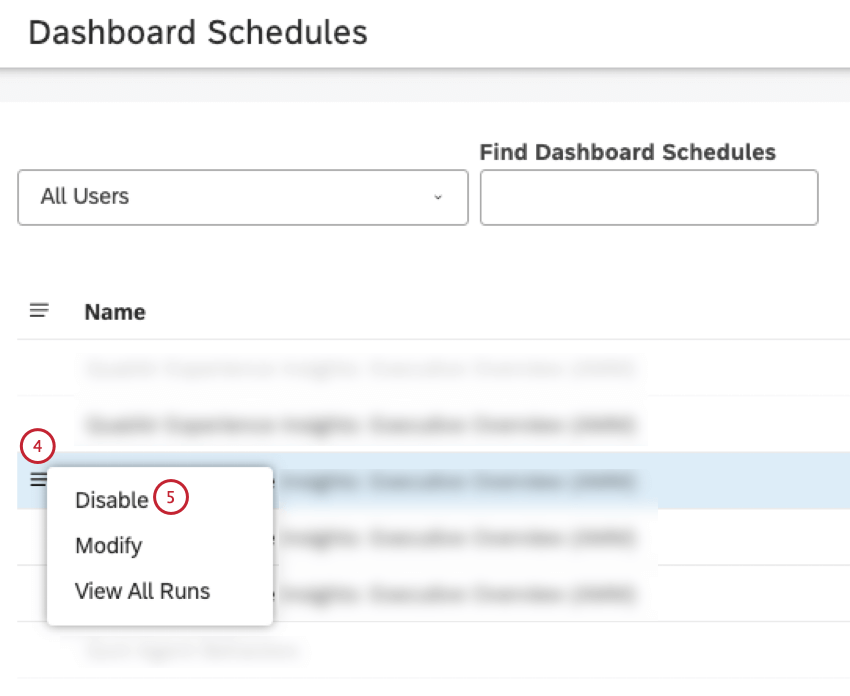Sort by the Name column header
The width and height of the screenshot is (850, 696).
pyautogui.click(x=115, y=312)
